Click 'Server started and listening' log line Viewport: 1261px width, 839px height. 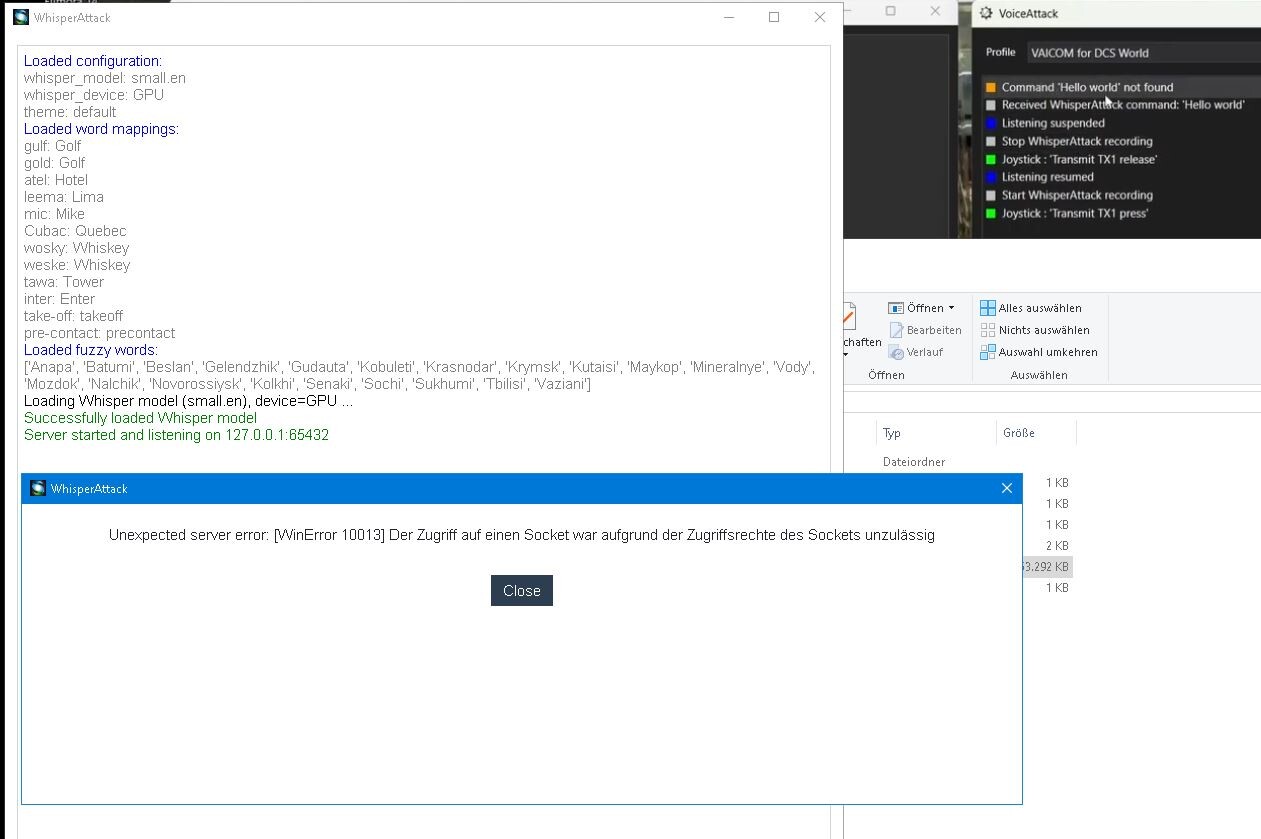(176, 435)
